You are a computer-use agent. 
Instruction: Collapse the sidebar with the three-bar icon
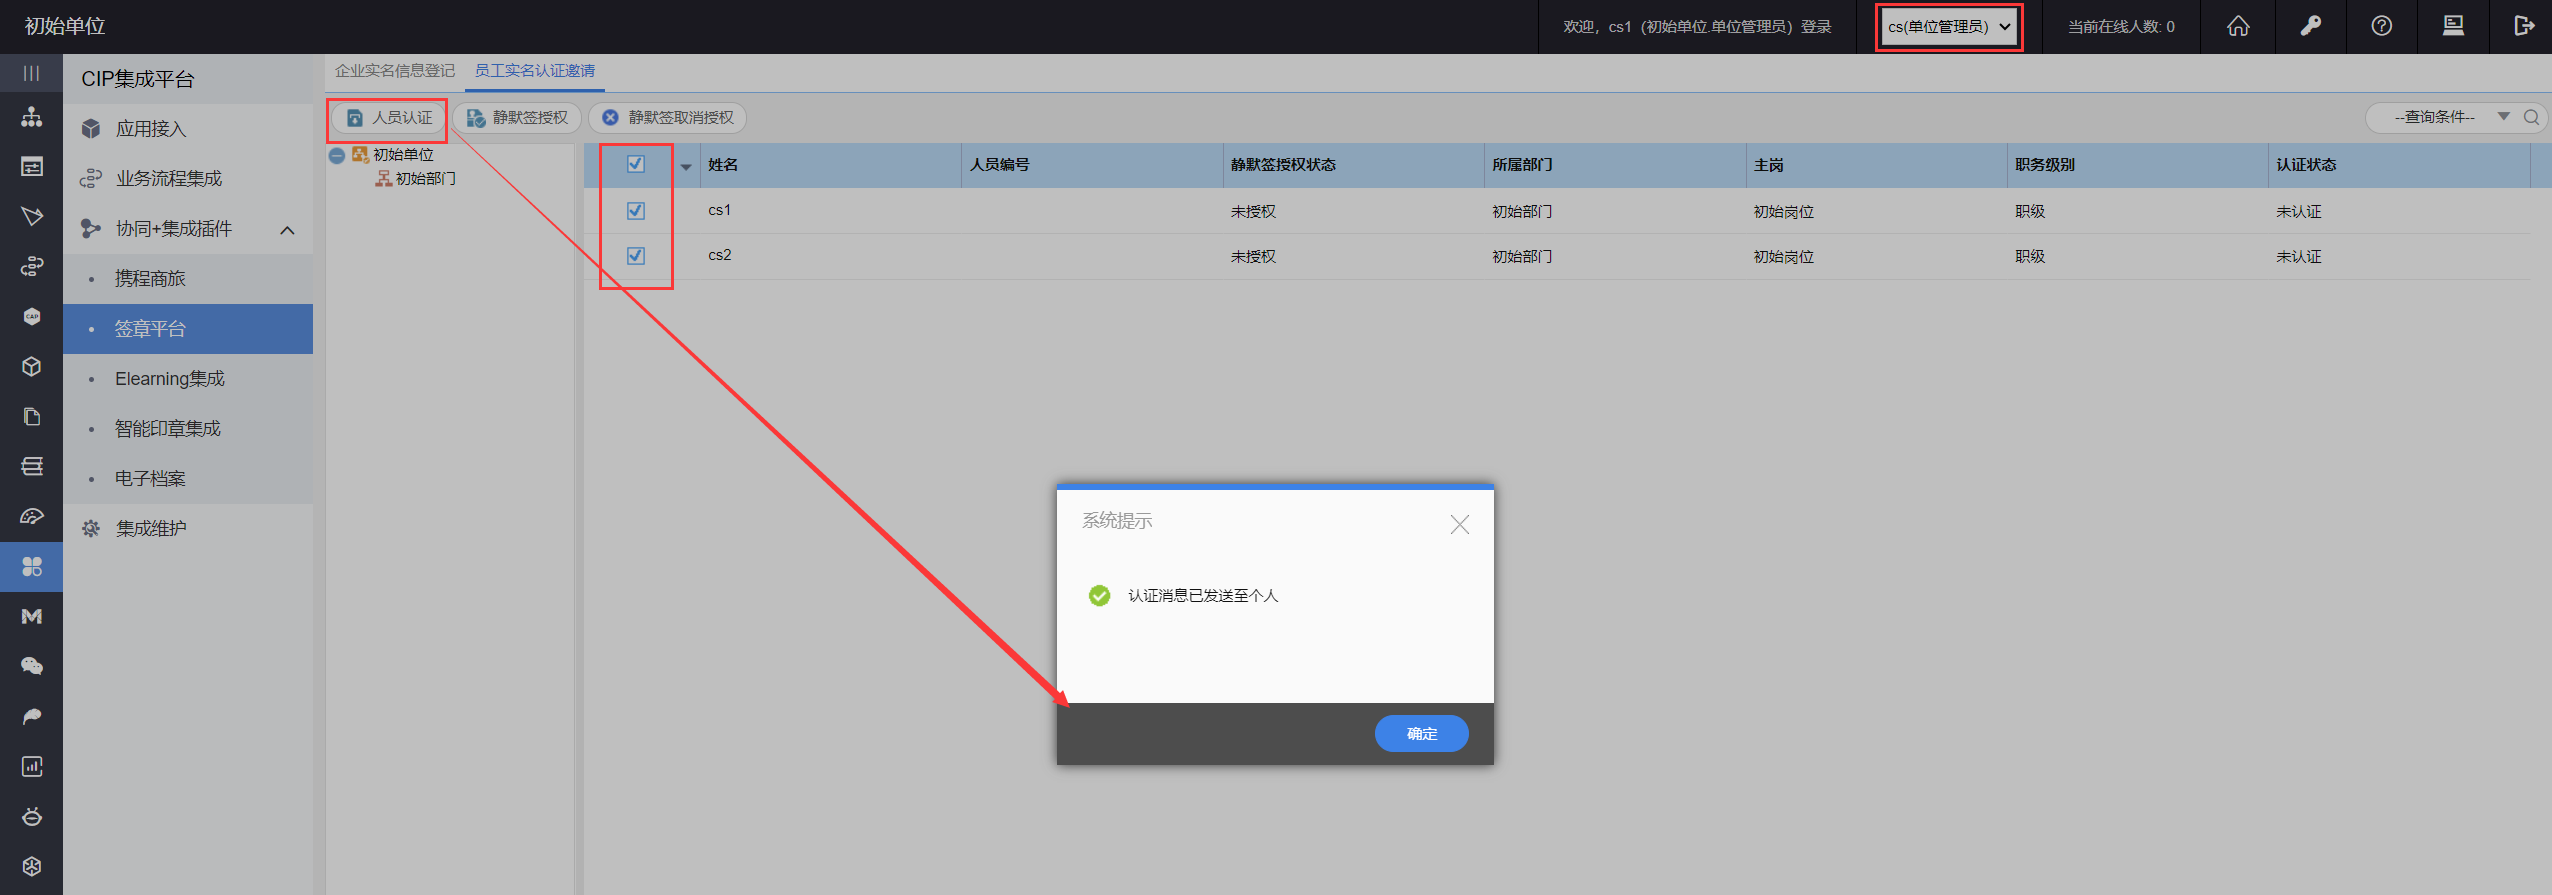31,73
